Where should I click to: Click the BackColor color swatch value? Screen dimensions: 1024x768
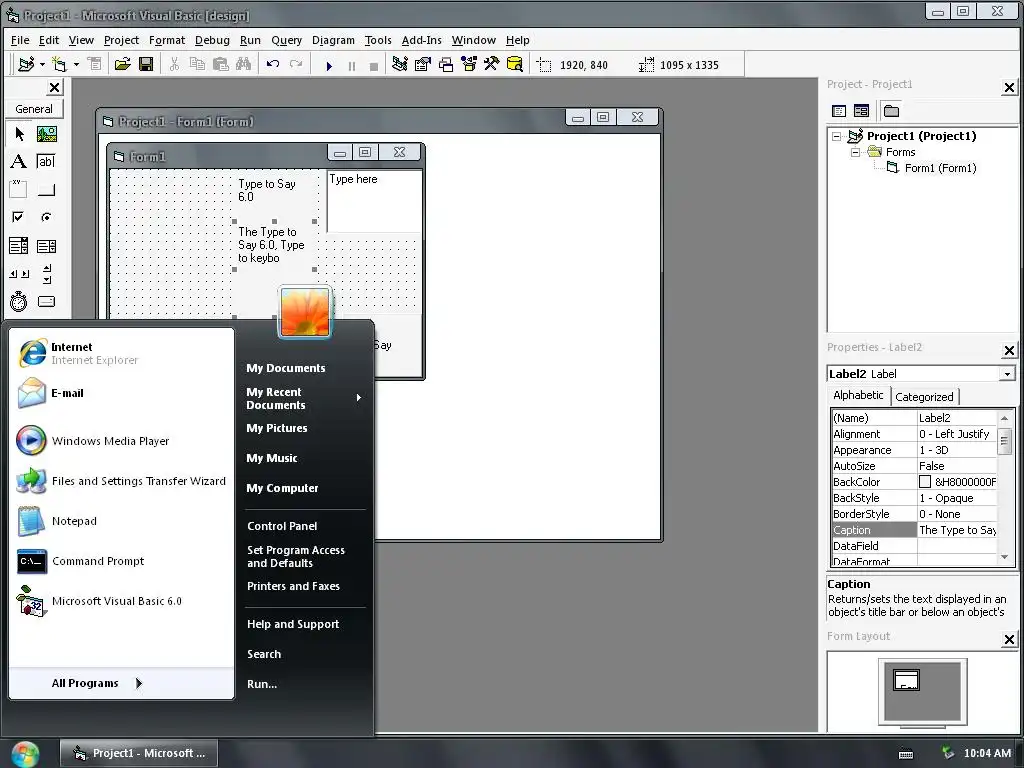pyautogui.click(x=924, y=482)
